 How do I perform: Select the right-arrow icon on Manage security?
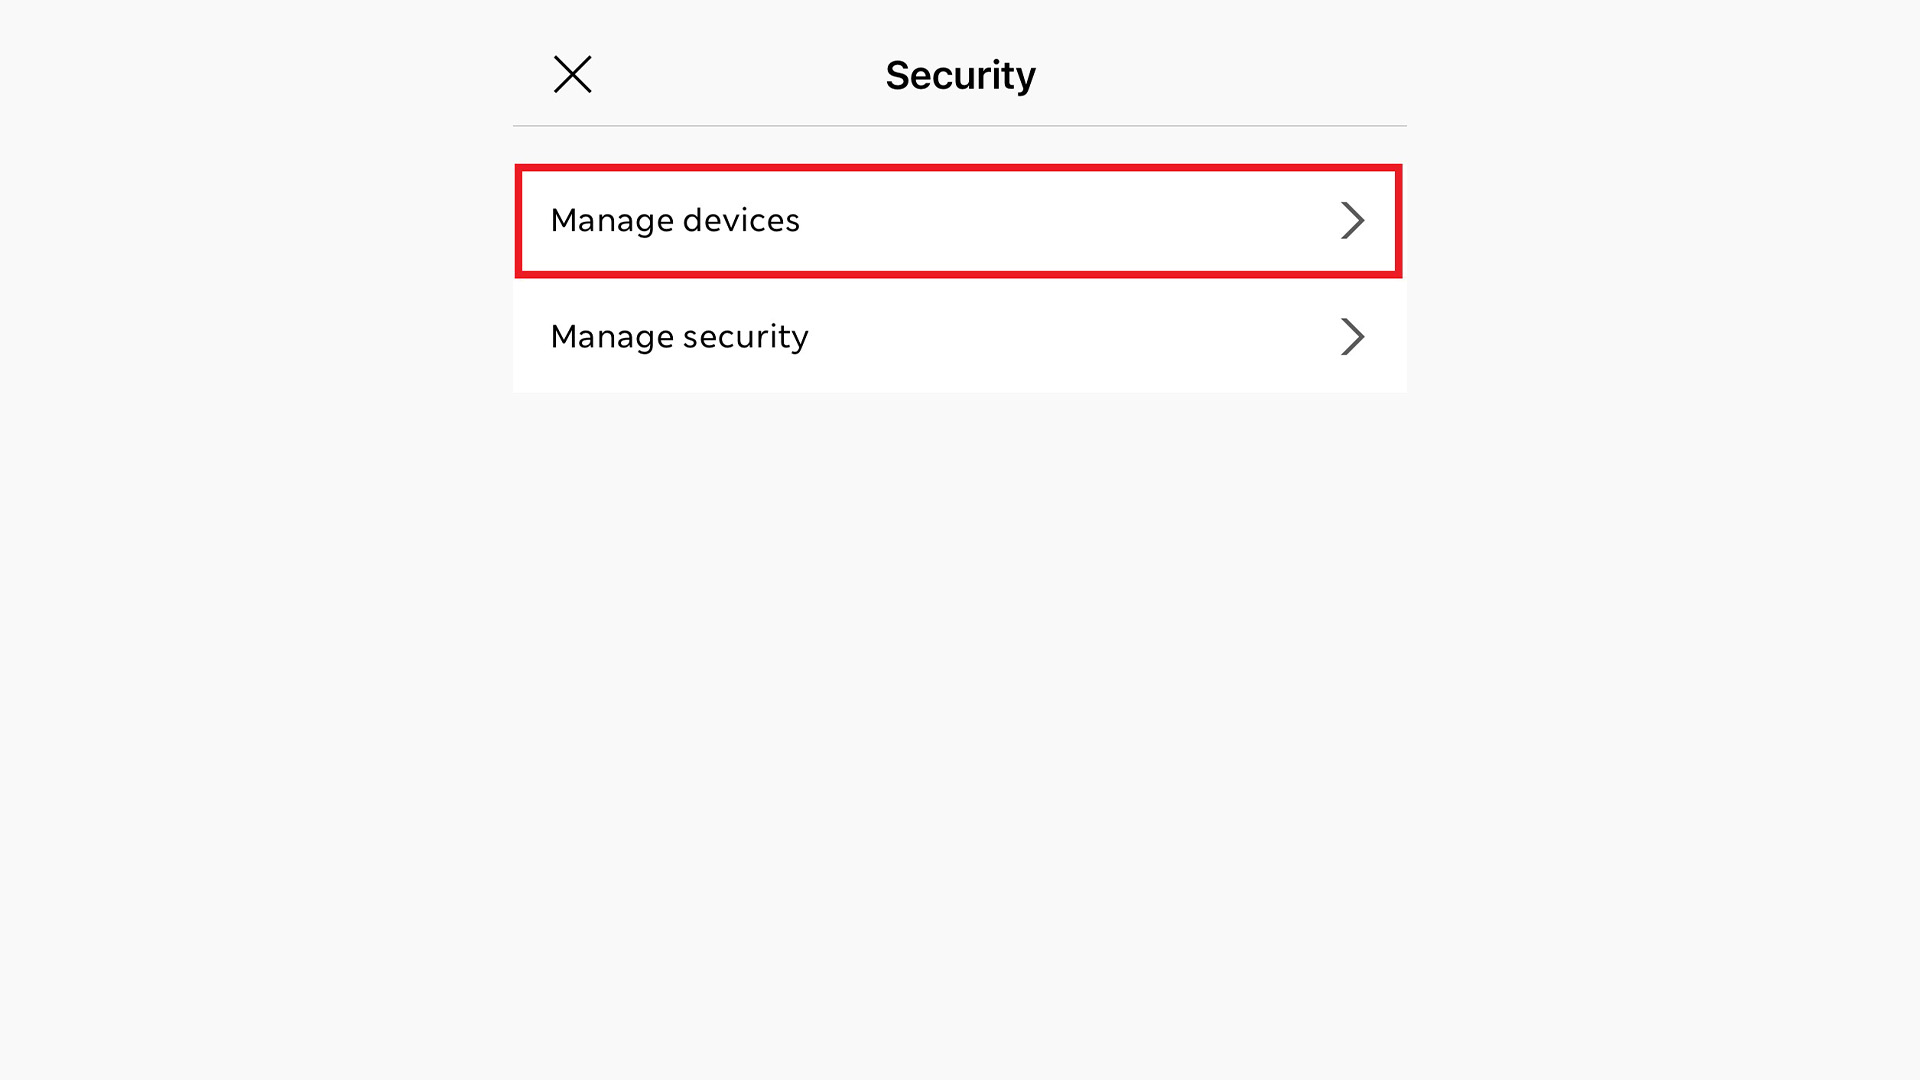(x=1354, y=337)
